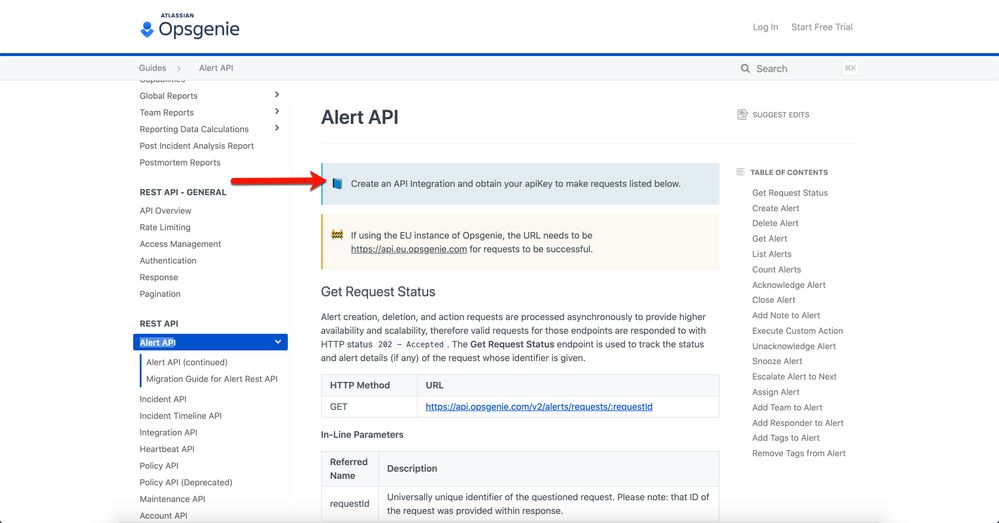This screenshot has height=523, width=999.
Task: Jump to Escalate Alert to Next
Action: pyautogui.click(x=794, y=376)
